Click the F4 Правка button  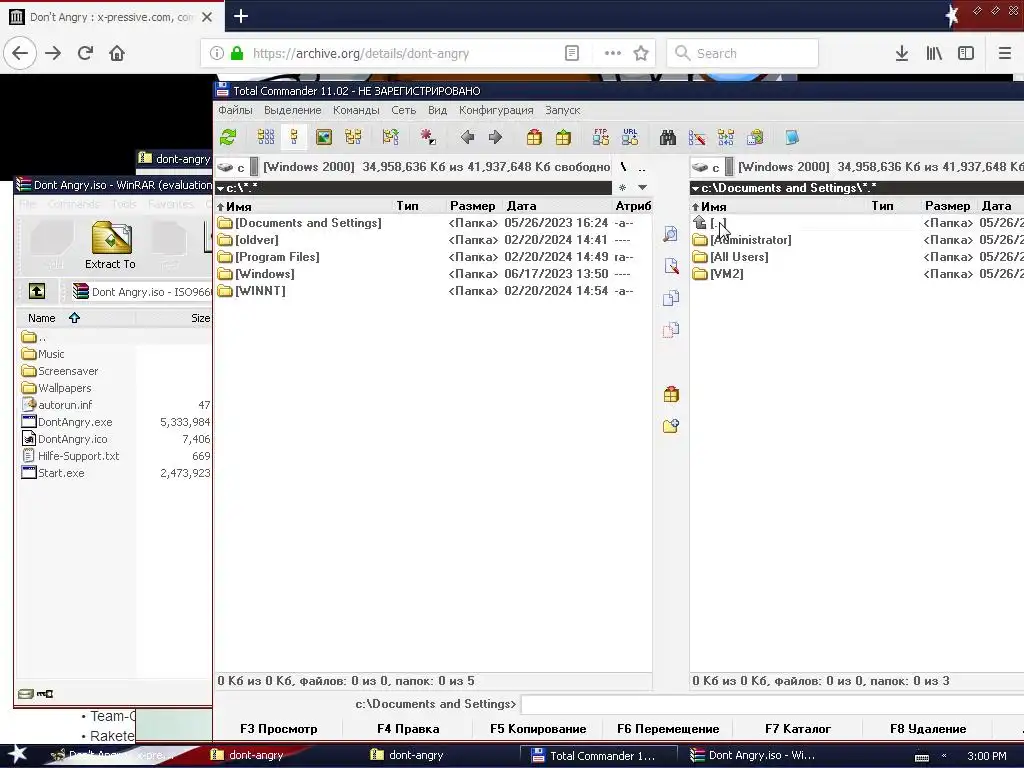tap(408, 729)
